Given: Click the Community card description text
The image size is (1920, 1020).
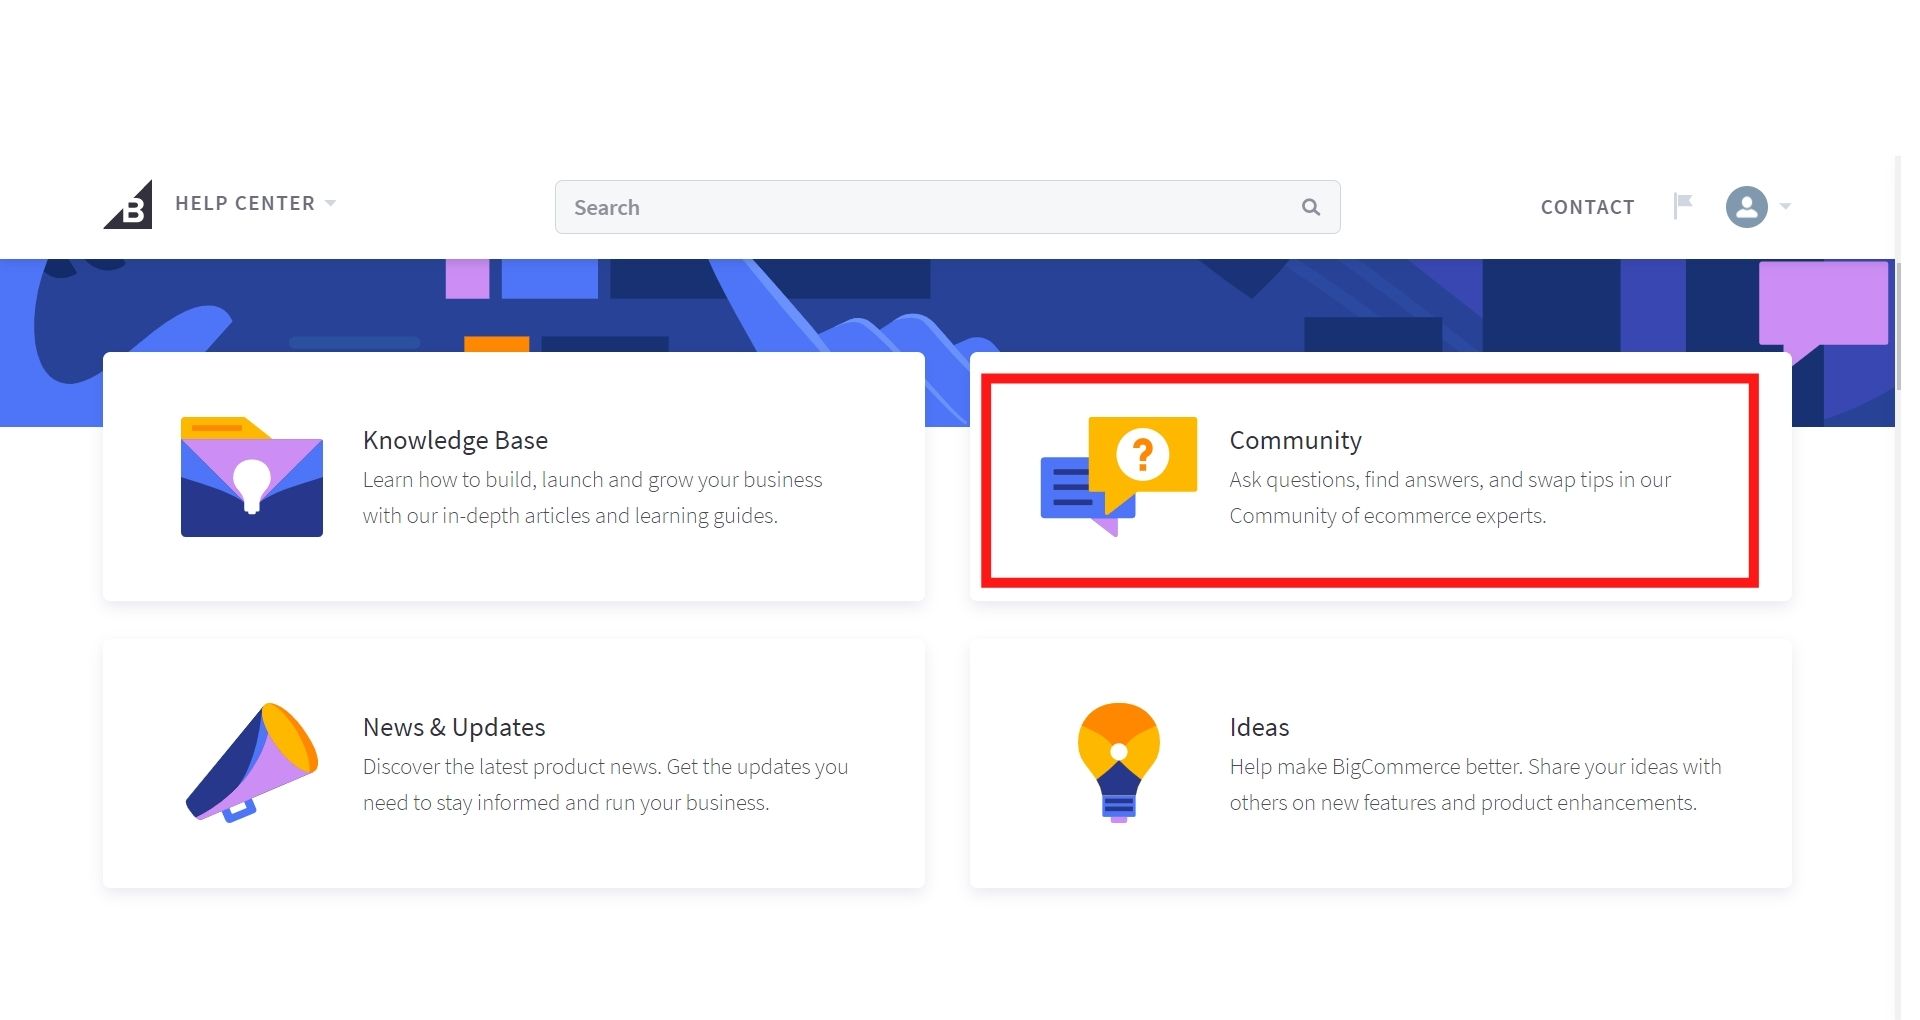Looking at the screenshot, I should pyautogui.click(x=1449, y=498).
